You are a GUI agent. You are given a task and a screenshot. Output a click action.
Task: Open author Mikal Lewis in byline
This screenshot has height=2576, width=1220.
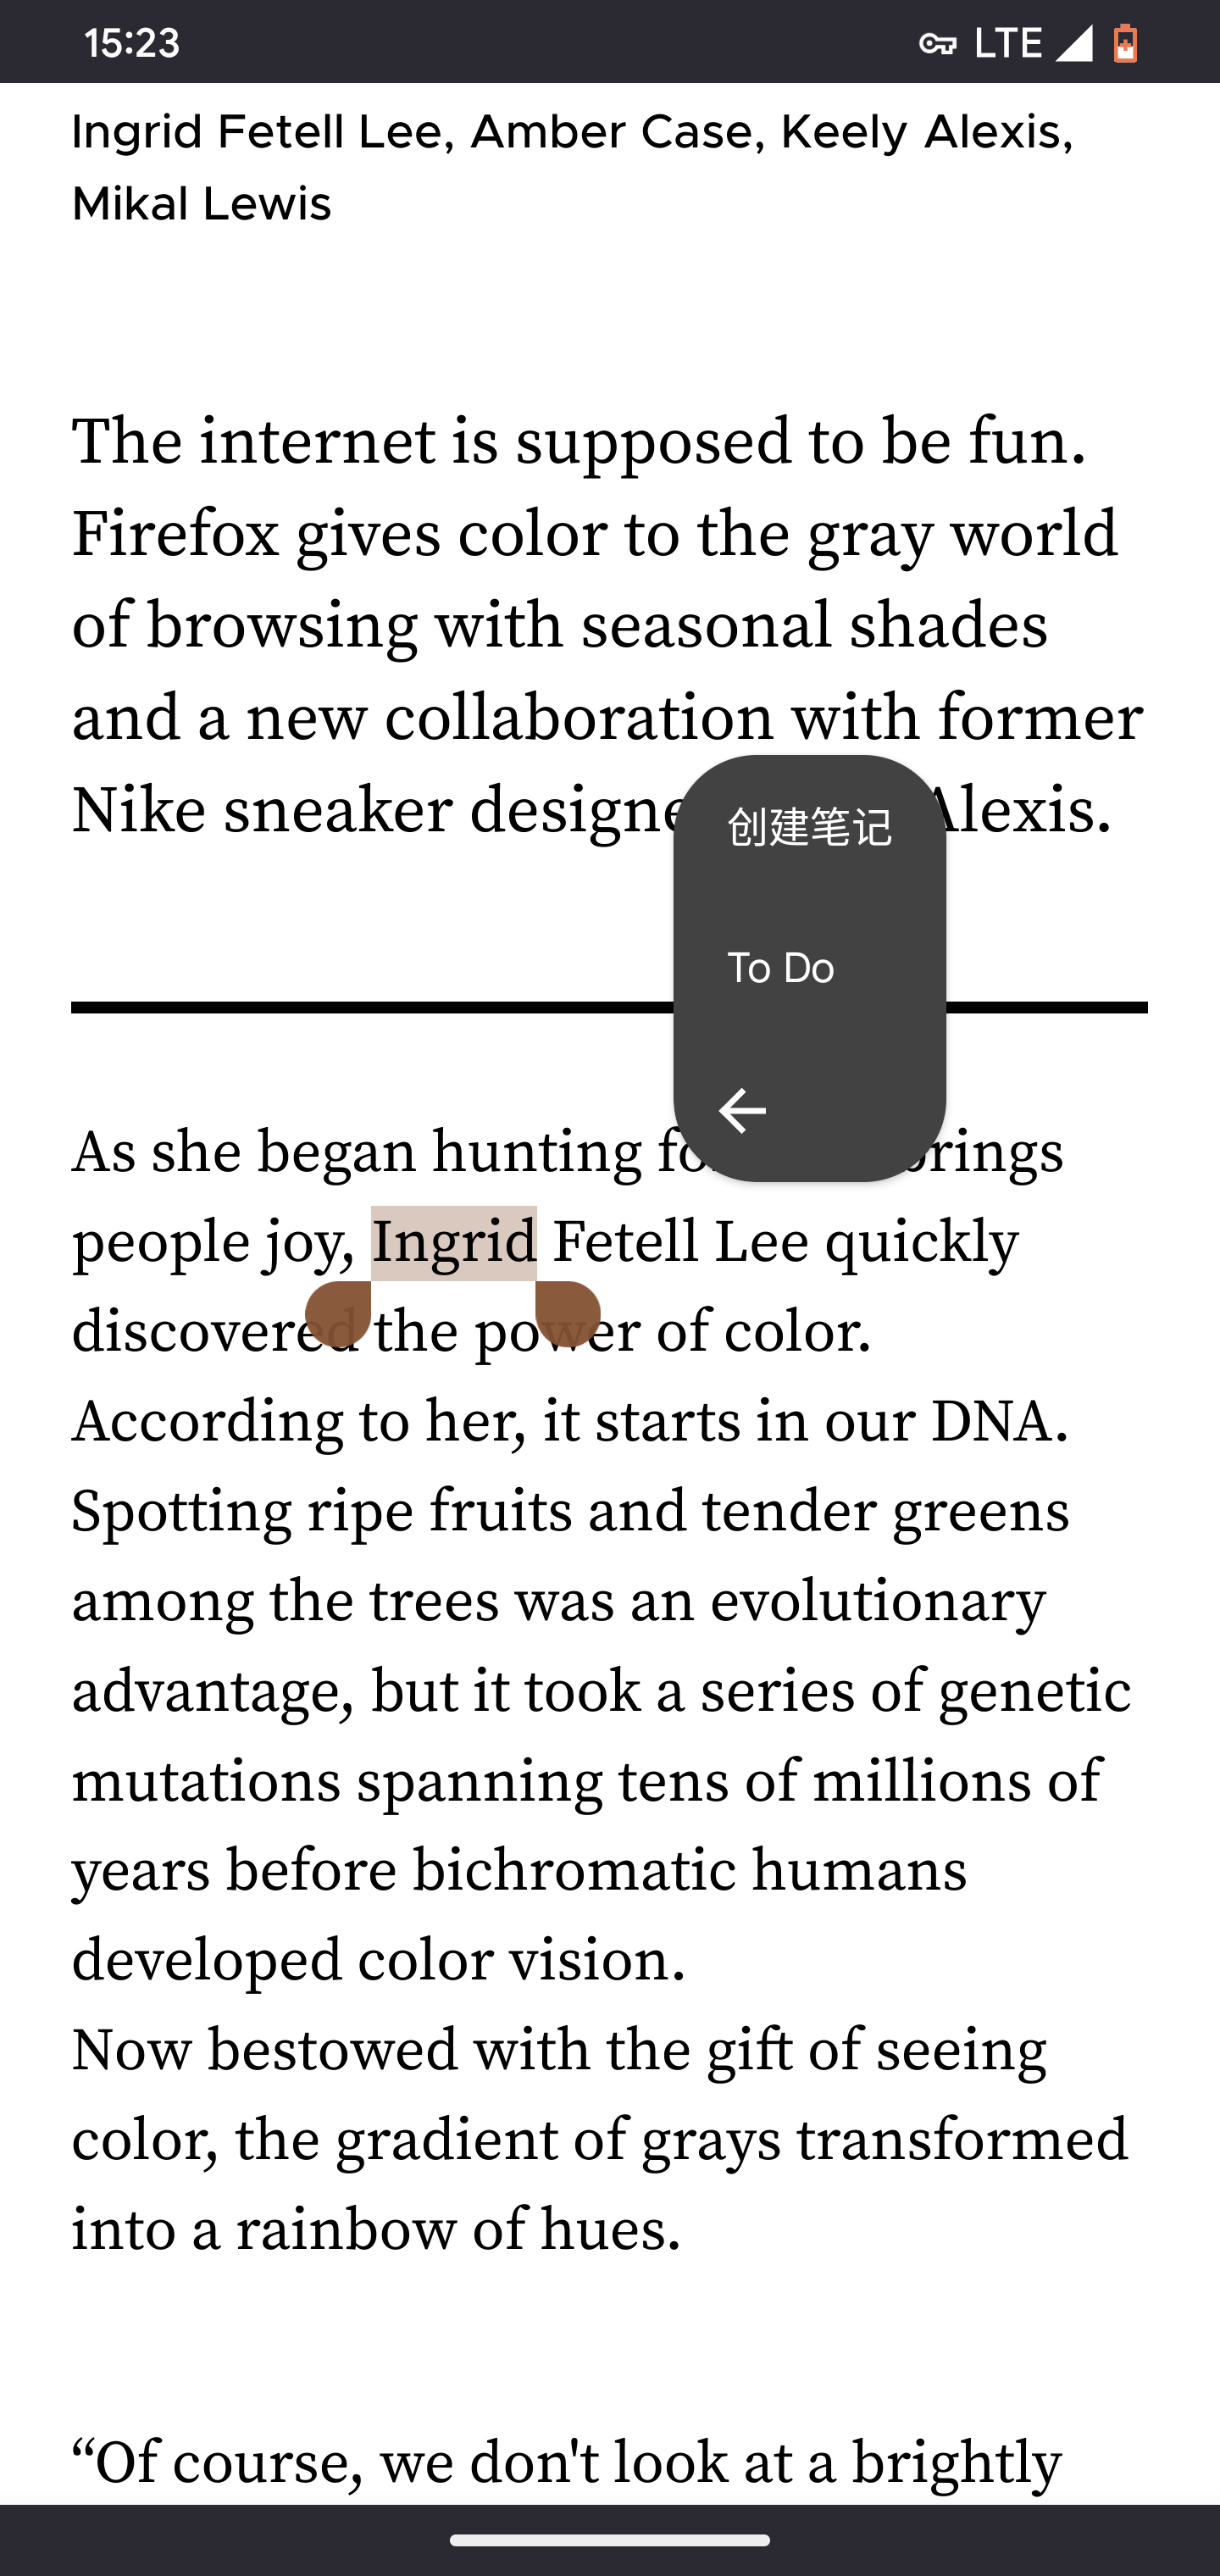(201, 204)
